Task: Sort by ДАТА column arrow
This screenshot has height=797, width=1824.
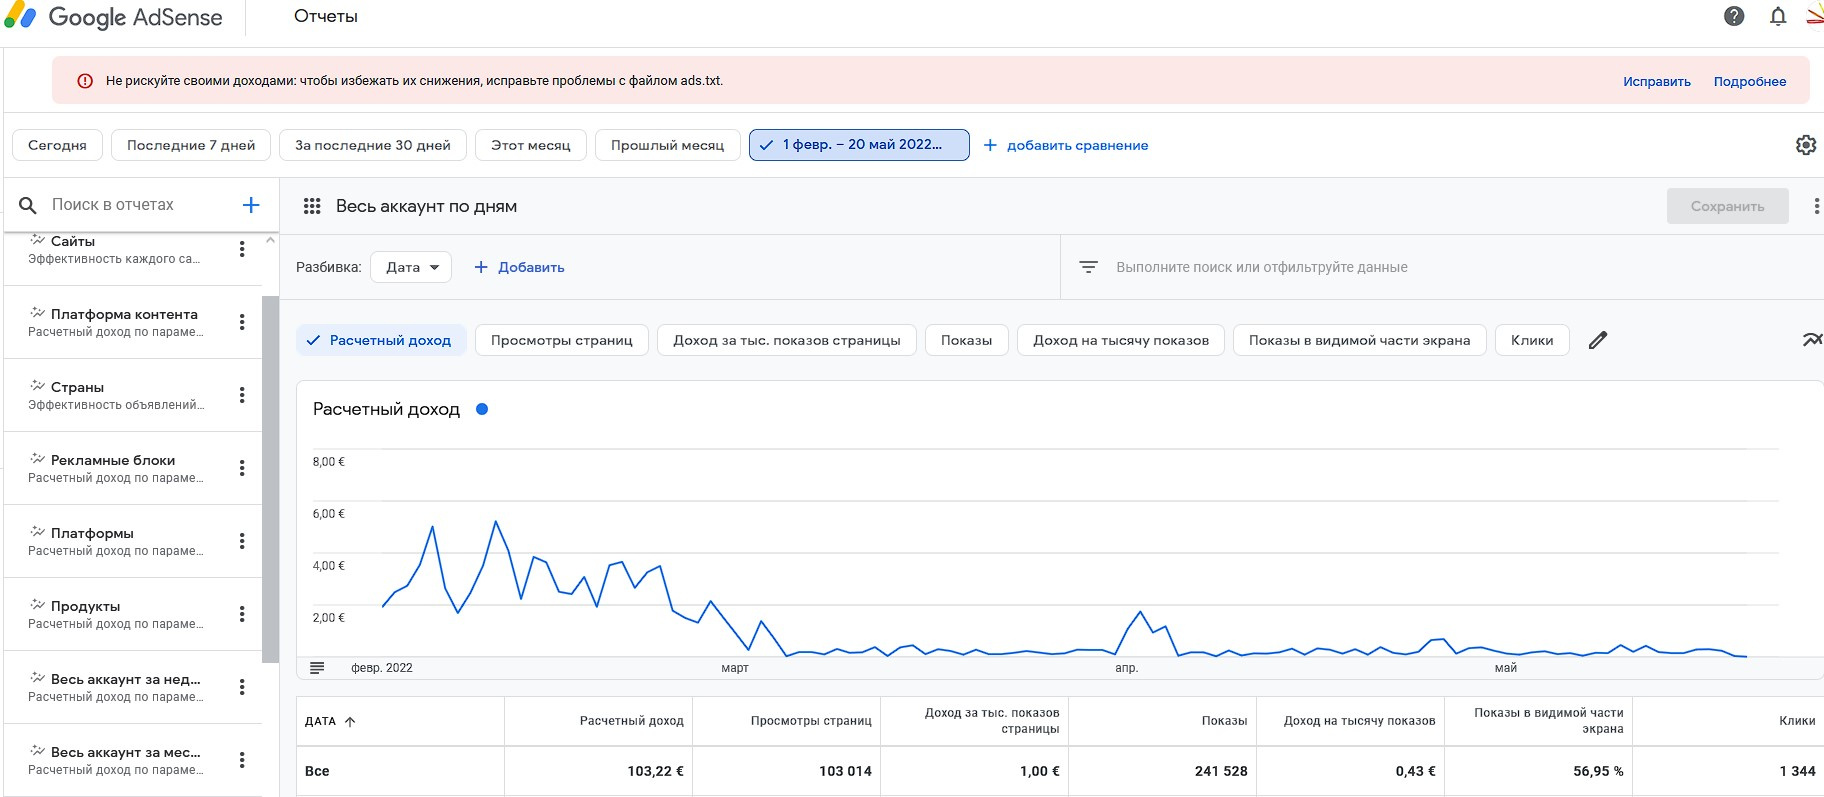Action: pyautogui.click(x=350, y=721)
